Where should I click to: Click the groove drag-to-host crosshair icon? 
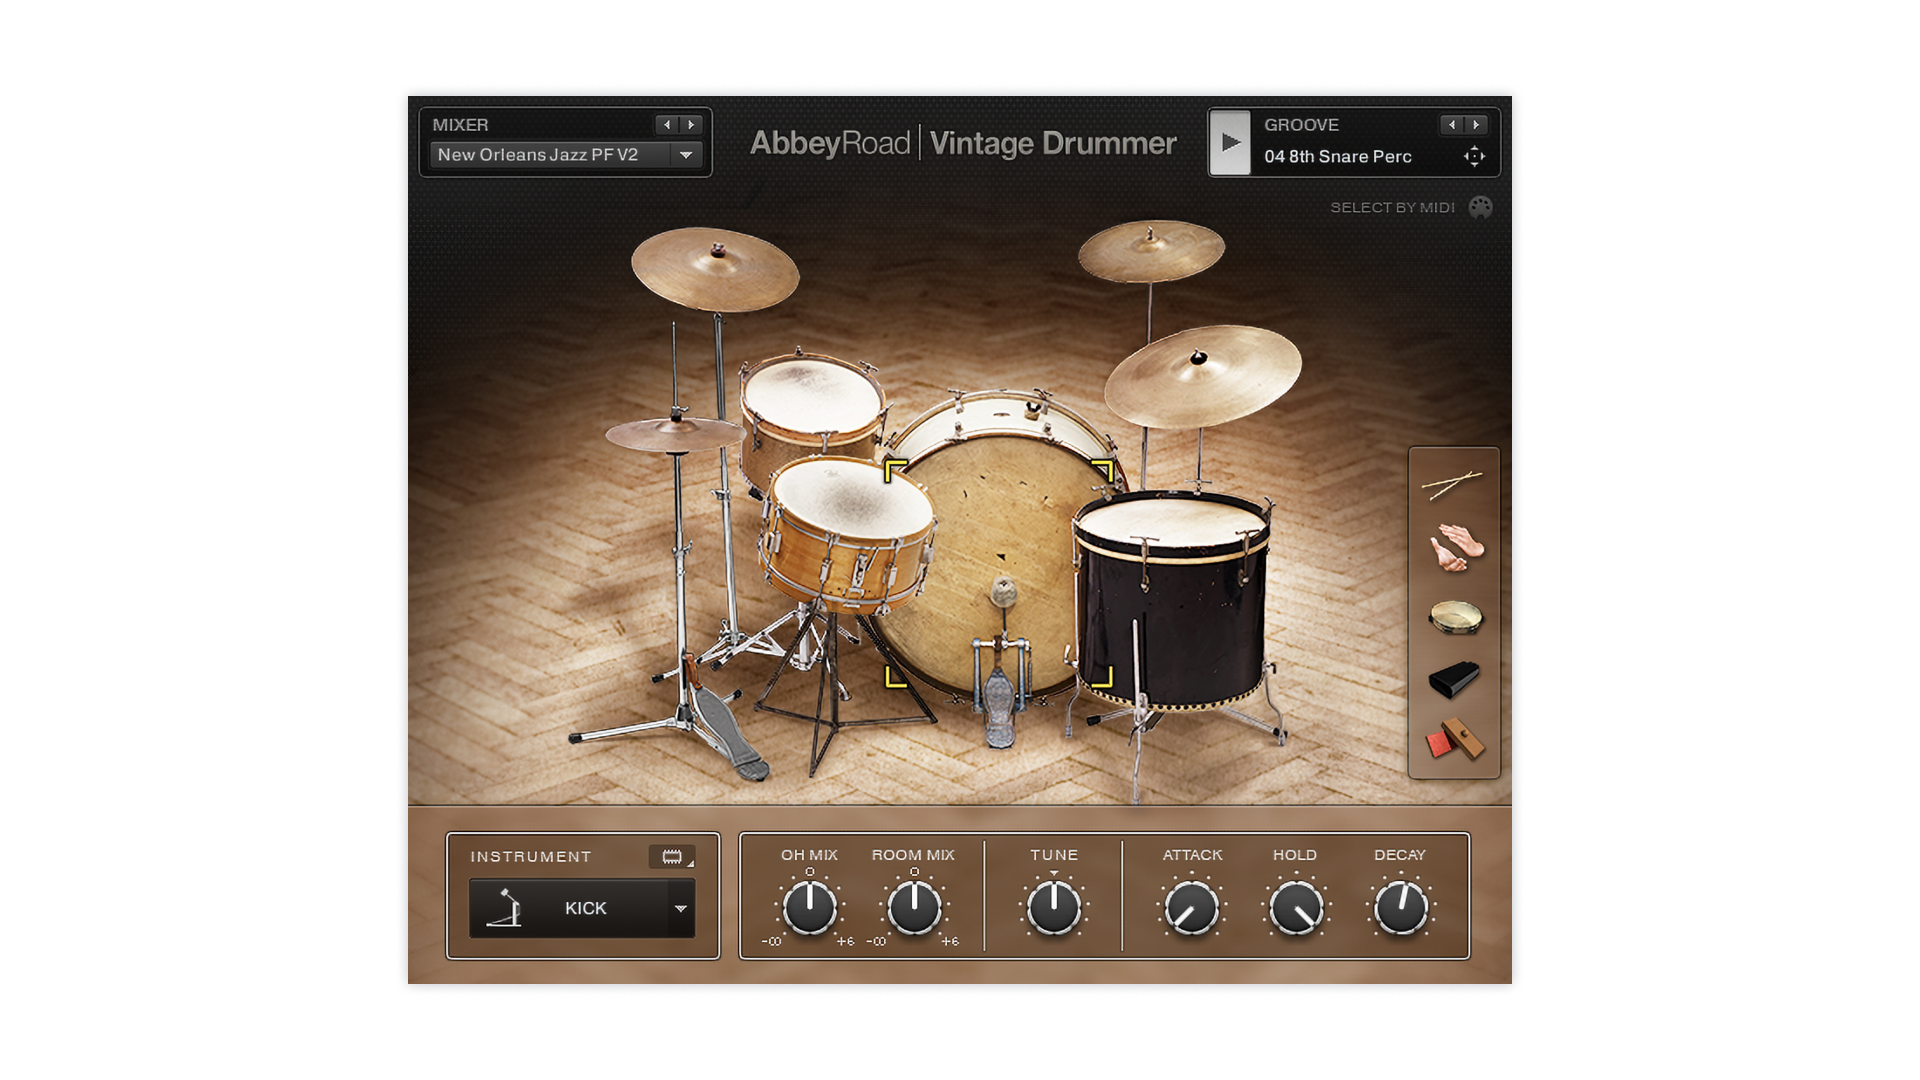pos(1474,156)
